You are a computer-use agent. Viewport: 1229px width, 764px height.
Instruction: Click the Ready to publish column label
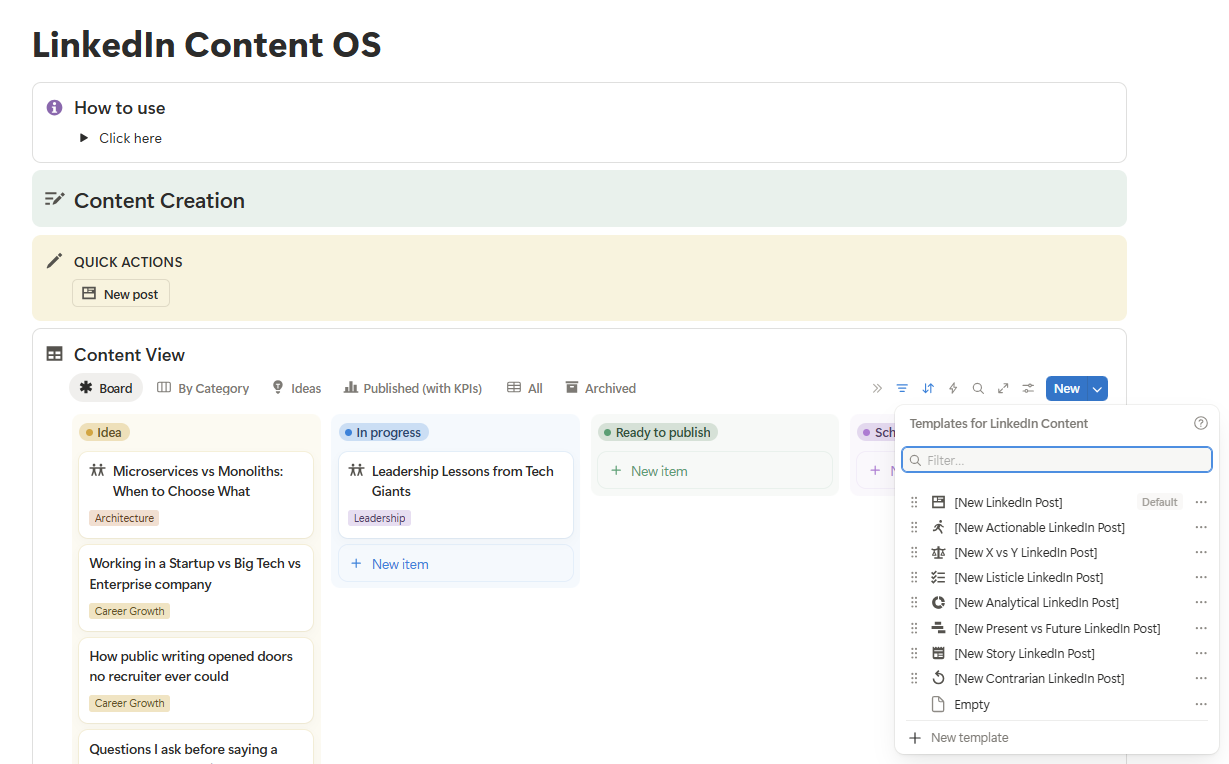[x=658, y=432]
